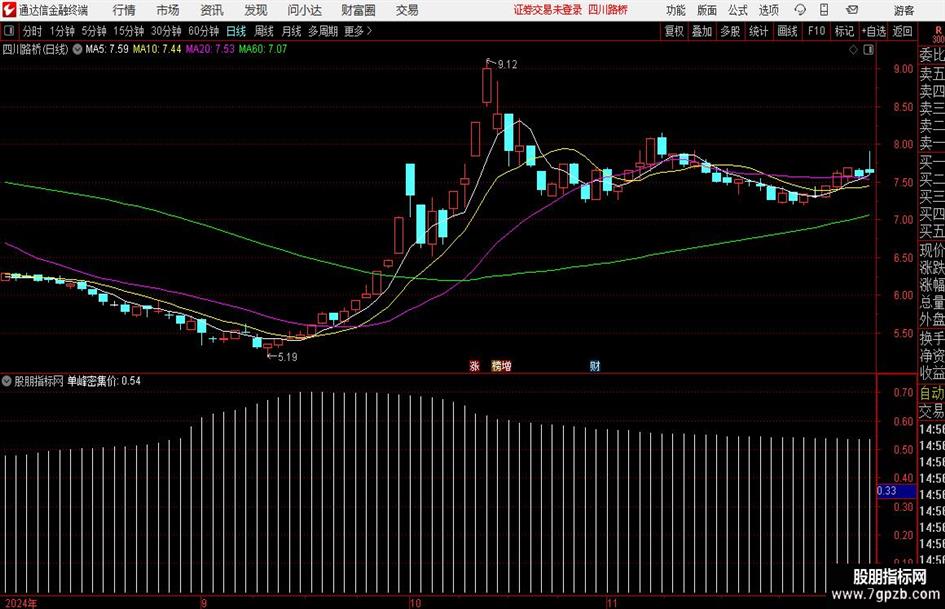Screen dimensions: 945x609
Task: Click the MA60: 7.07 indicator value
Action: click(x=263, y=49)
